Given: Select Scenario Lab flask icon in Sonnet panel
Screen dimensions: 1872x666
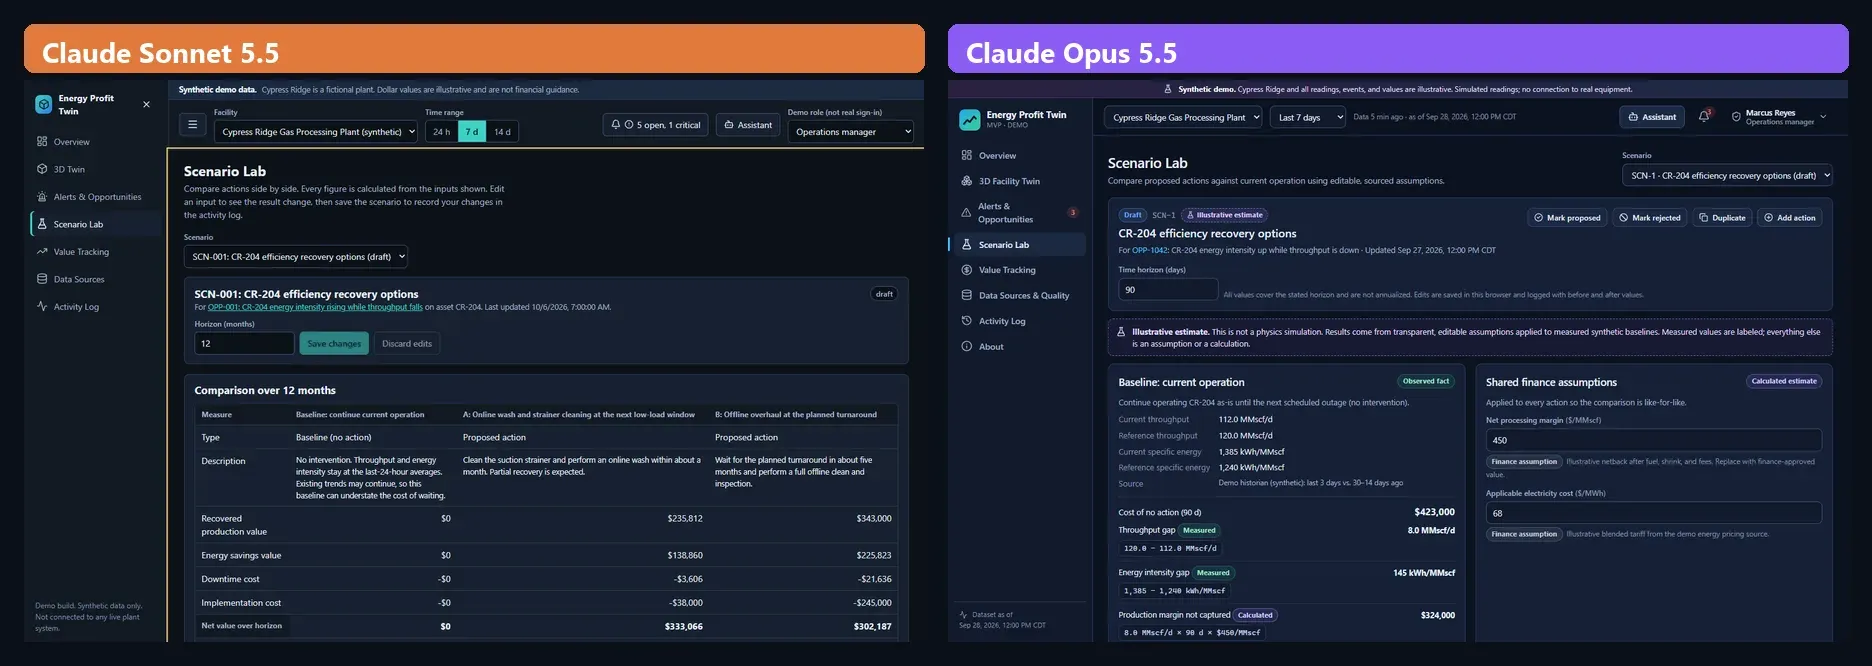Looking at the screenshot, I should tap(42, 224).
